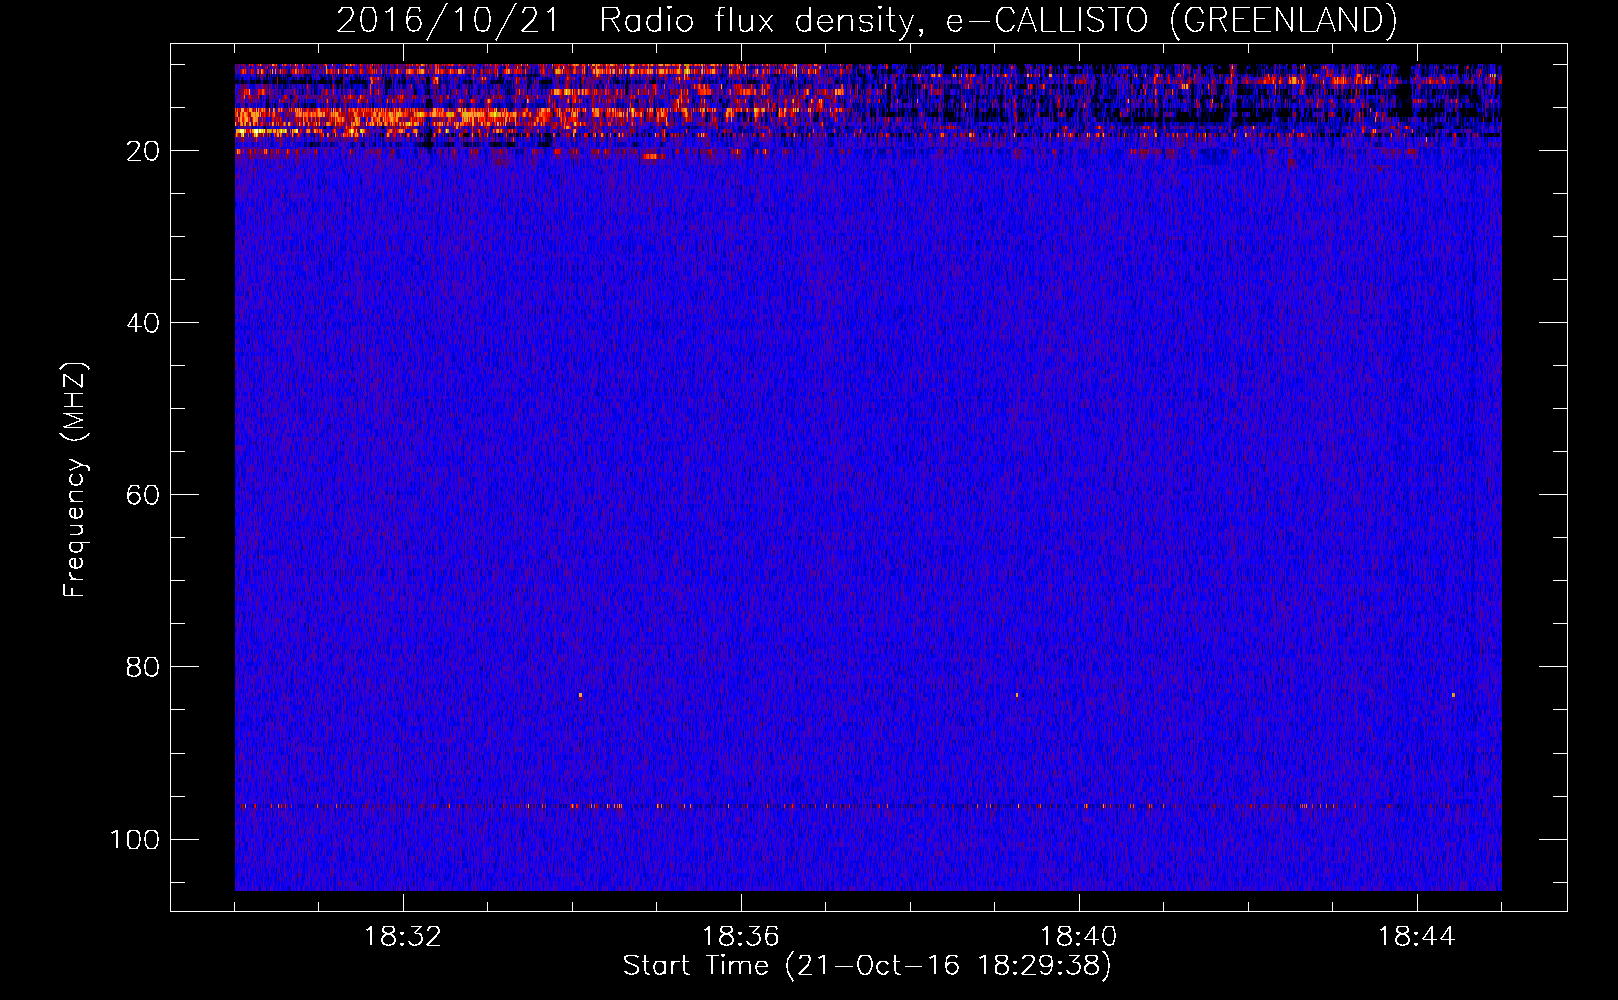Screen dimensions: 1618x1000
Task: Click the 'Start Time (21-Oct-16 18:29:38)' axis label
Action: (867, 965)
